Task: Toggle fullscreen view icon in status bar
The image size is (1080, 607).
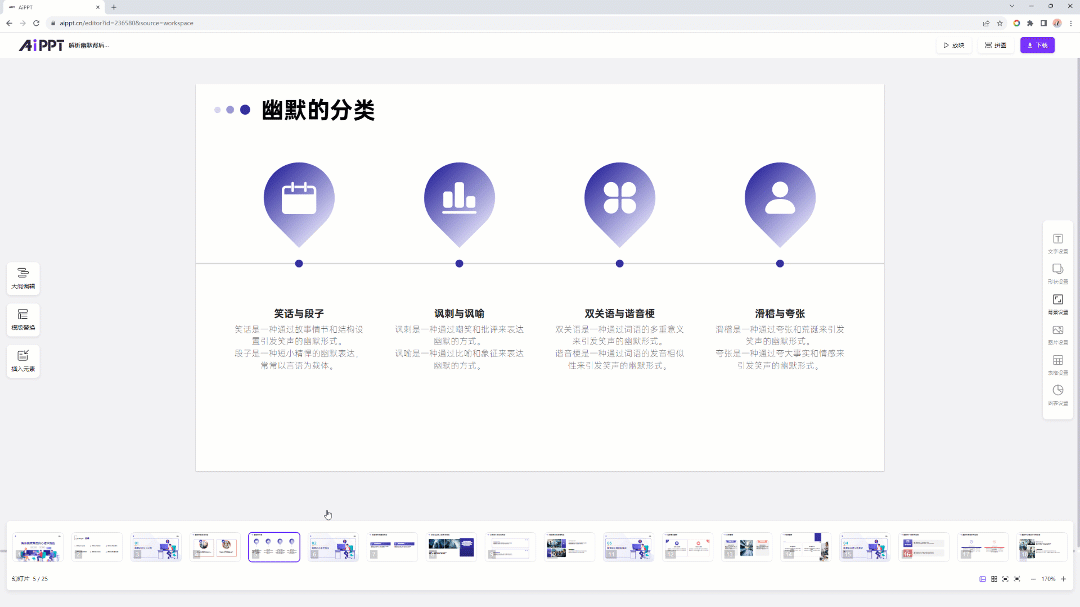Action: (x=1017, y=578)
